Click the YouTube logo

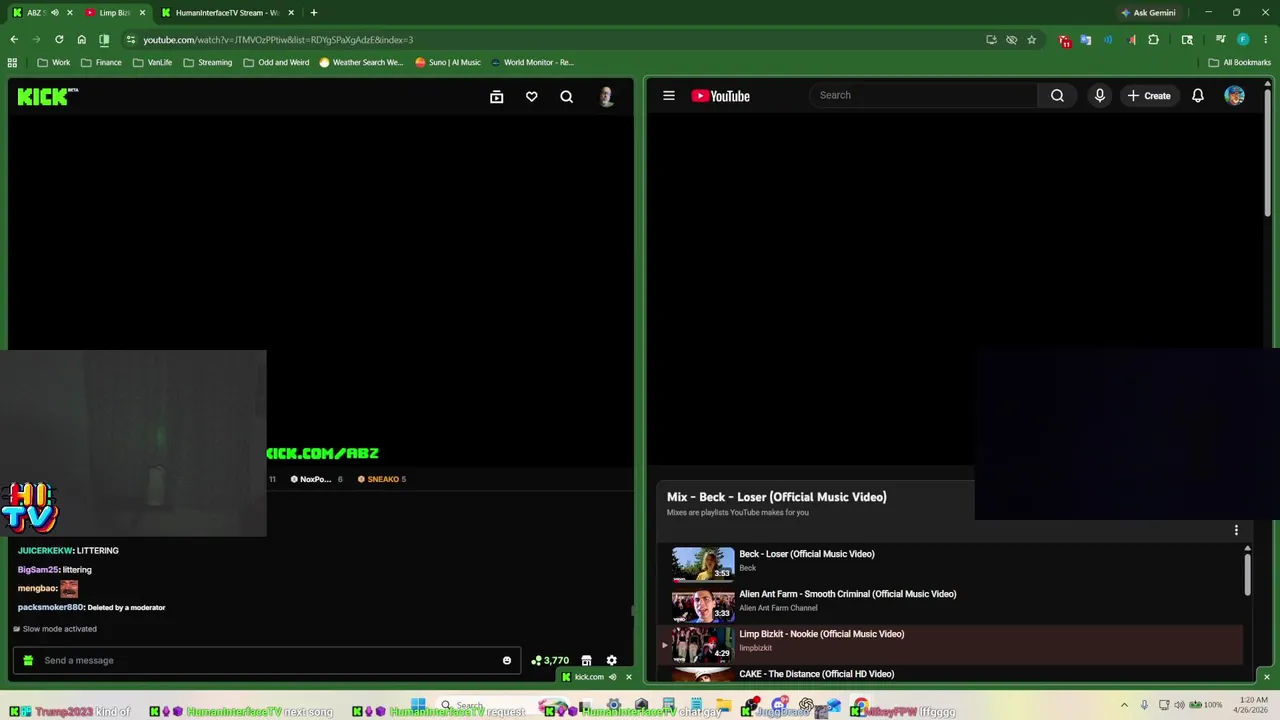click(720, 96)
